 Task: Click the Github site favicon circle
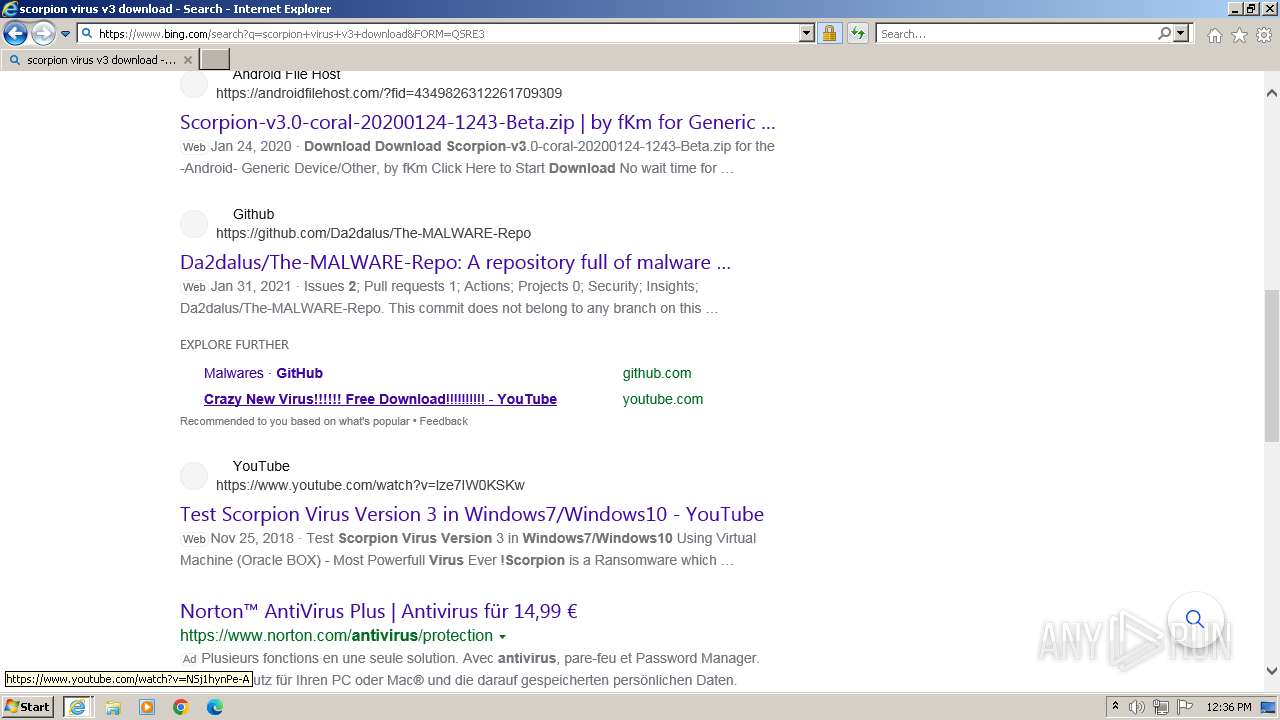tap(194, 224)
